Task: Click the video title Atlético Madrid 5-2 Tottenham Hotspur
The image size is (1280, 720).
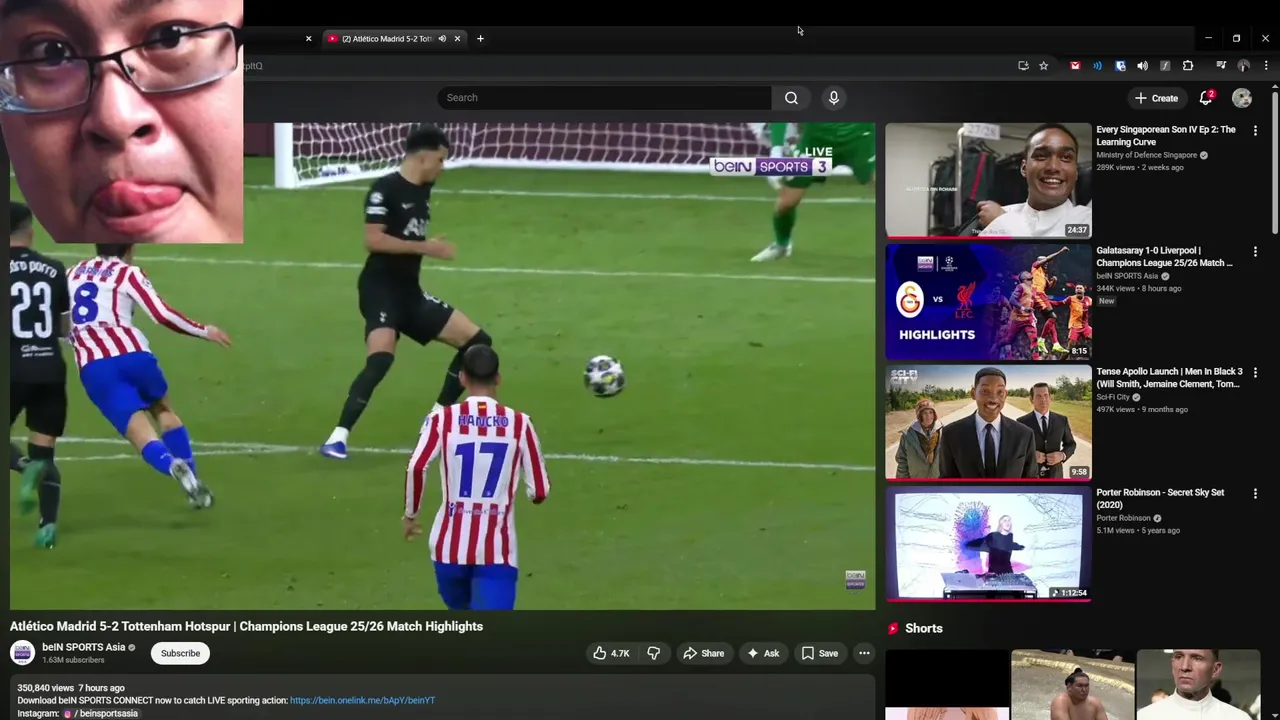Action: pyautogui.click(x=246, y=626)
